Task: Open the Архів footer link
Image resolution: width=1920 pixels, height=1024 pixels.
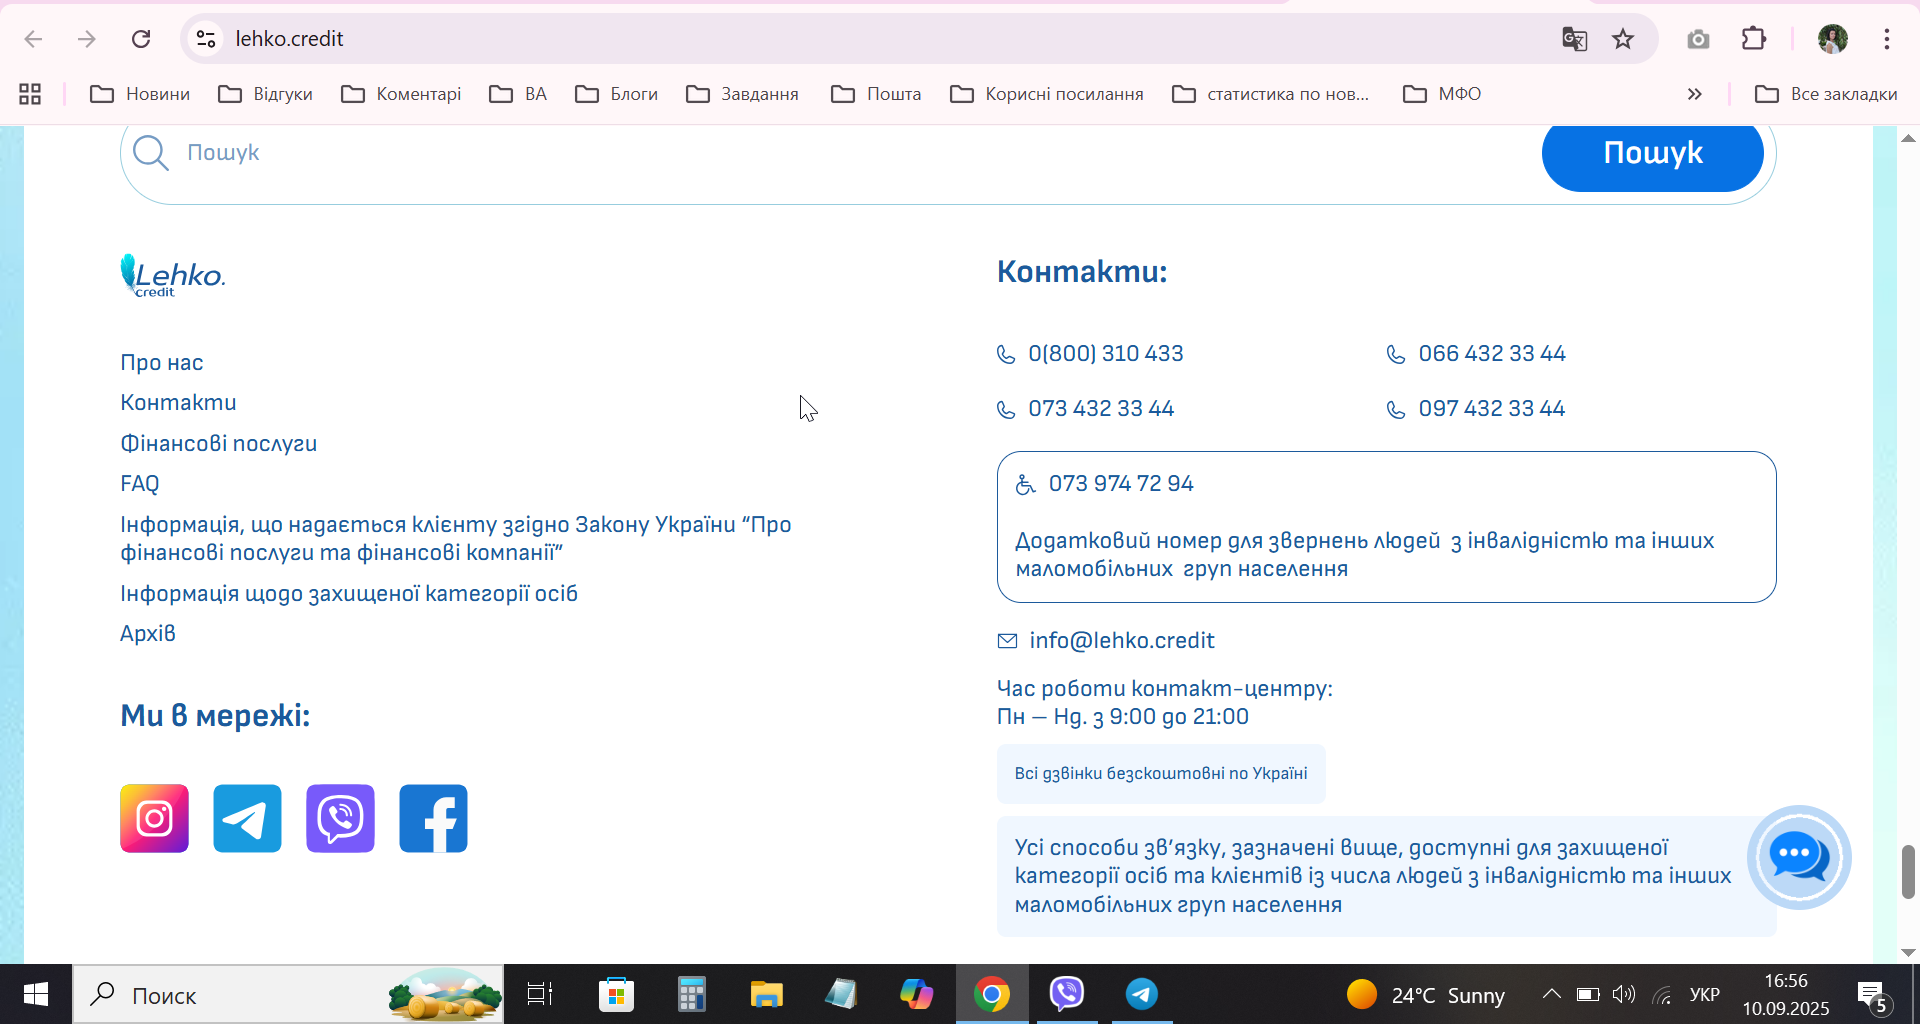Action: [148, 633]
